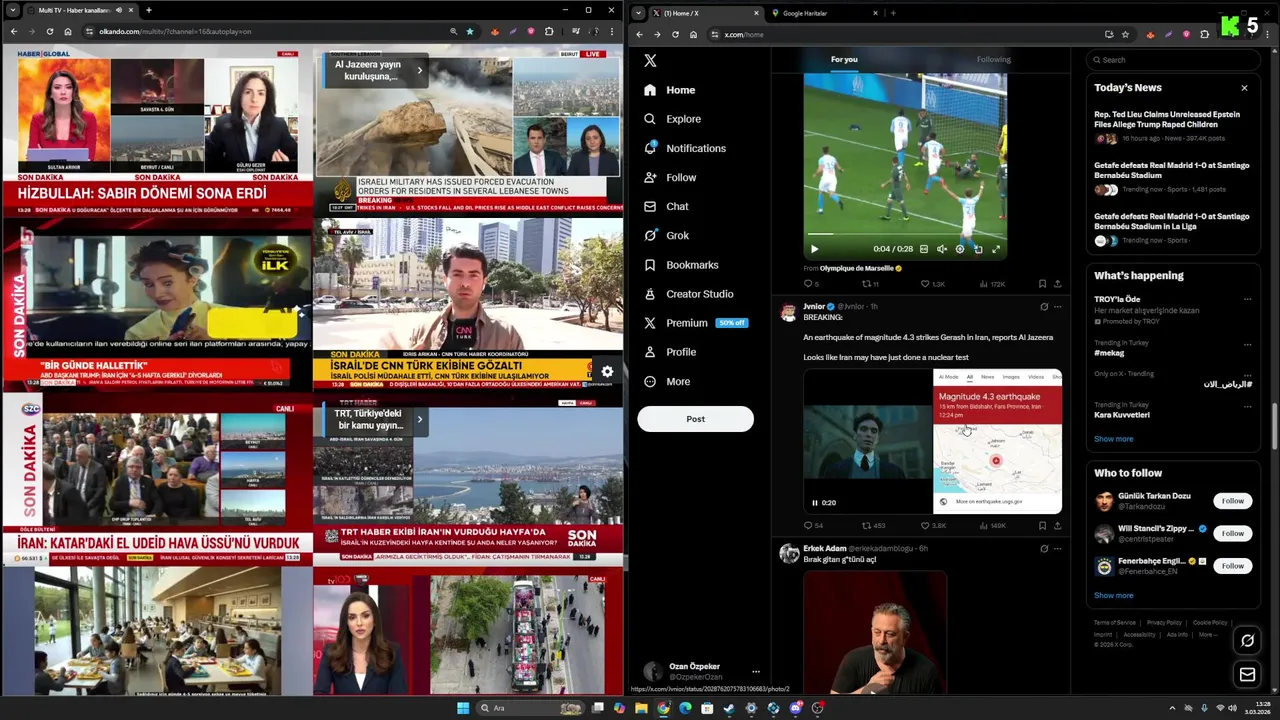Open the Grok floating button at bottom right
1280x720 pixels.
(x=1247, y=640)
